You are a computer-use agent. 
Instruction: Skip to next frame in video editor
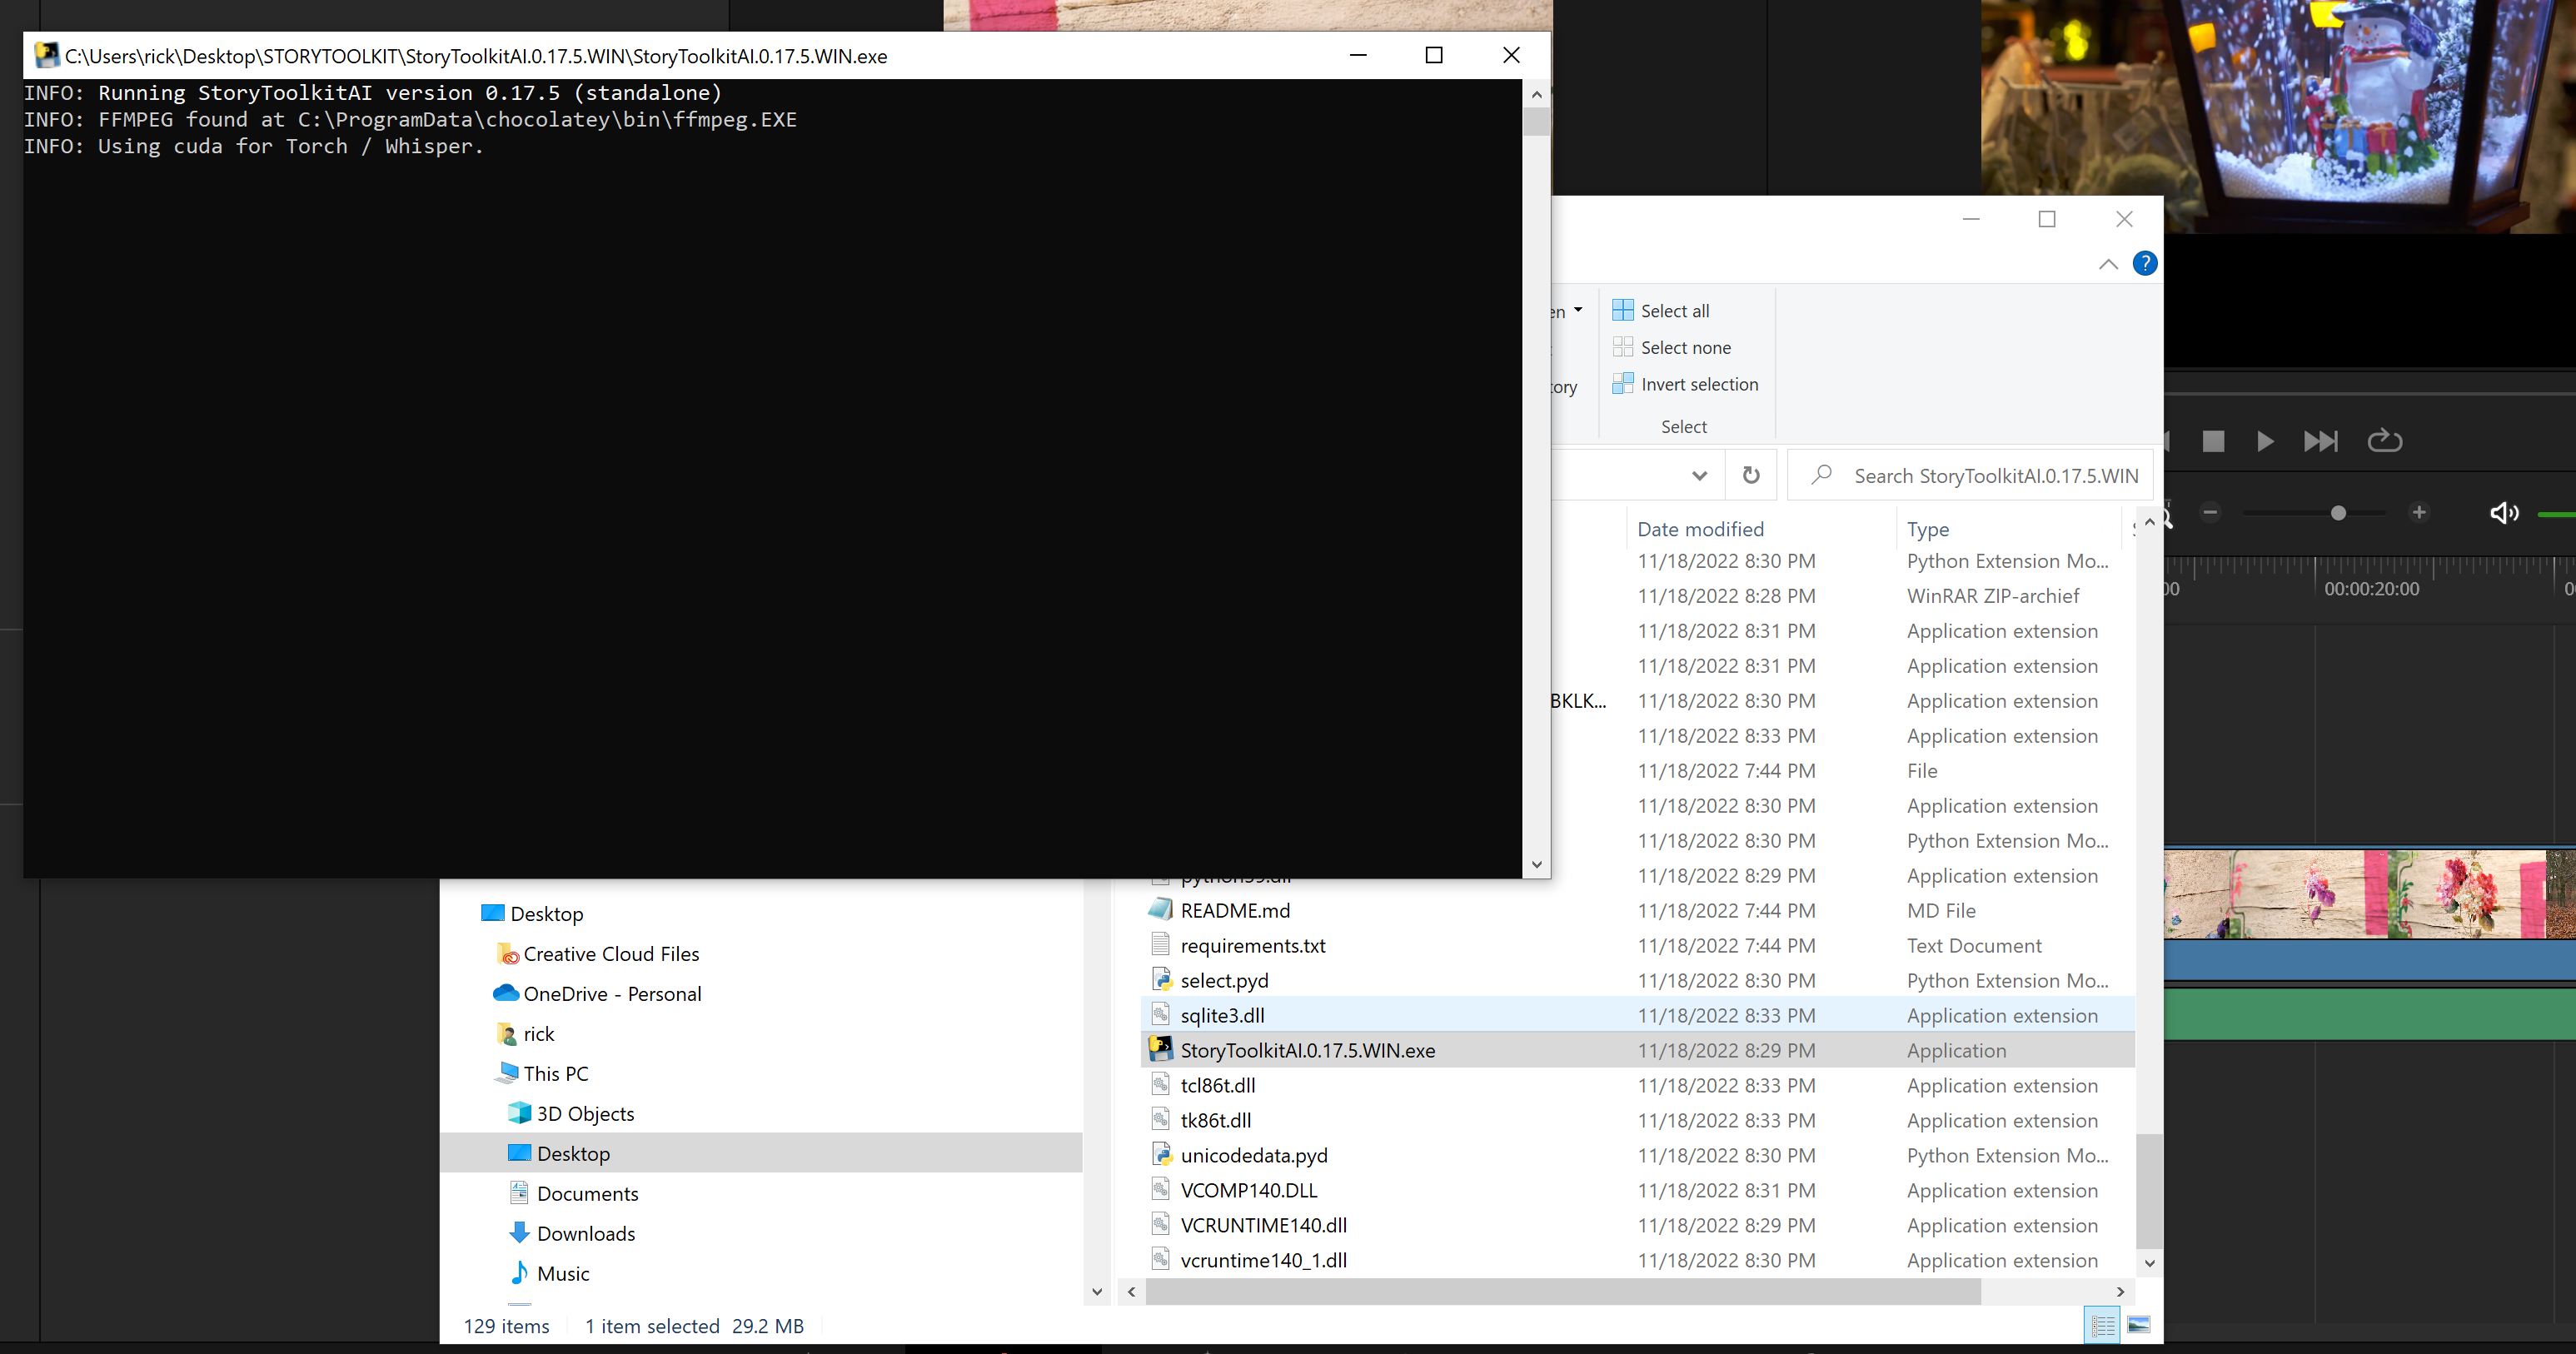point(2320,441)
